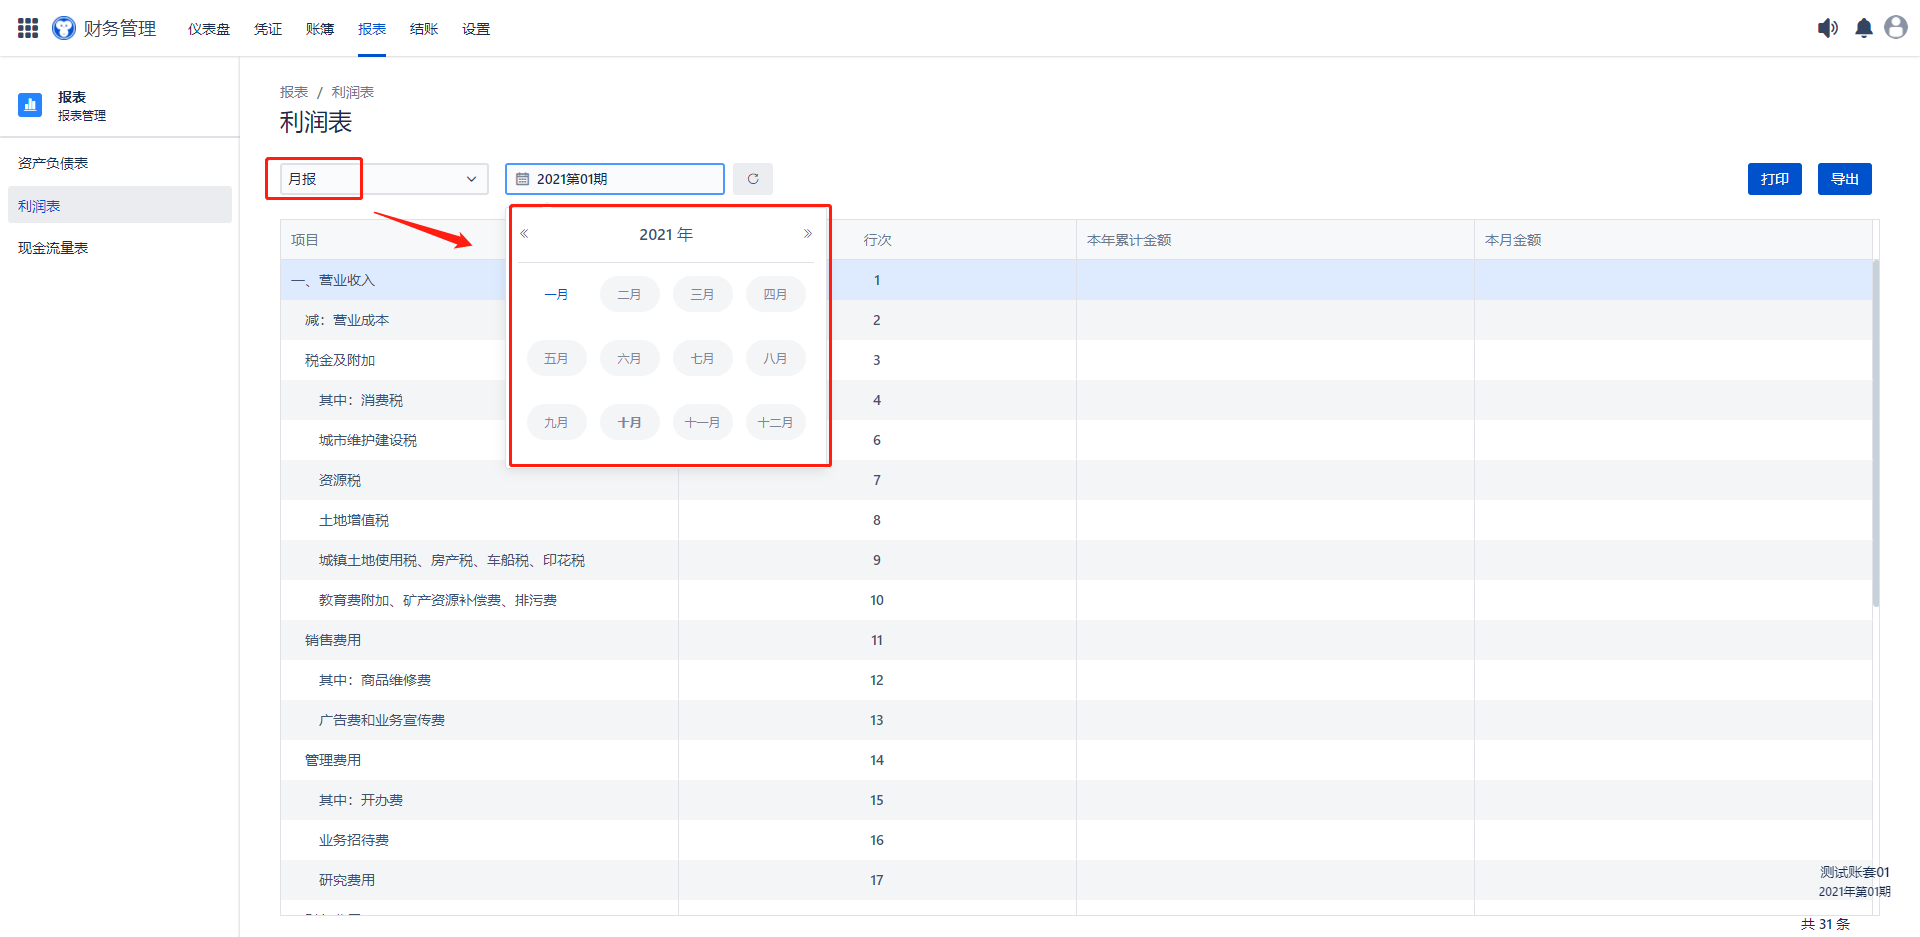Open the 2021第01期 period field
The width and height of the screenshot is (1920, 937).
(615, 179)
